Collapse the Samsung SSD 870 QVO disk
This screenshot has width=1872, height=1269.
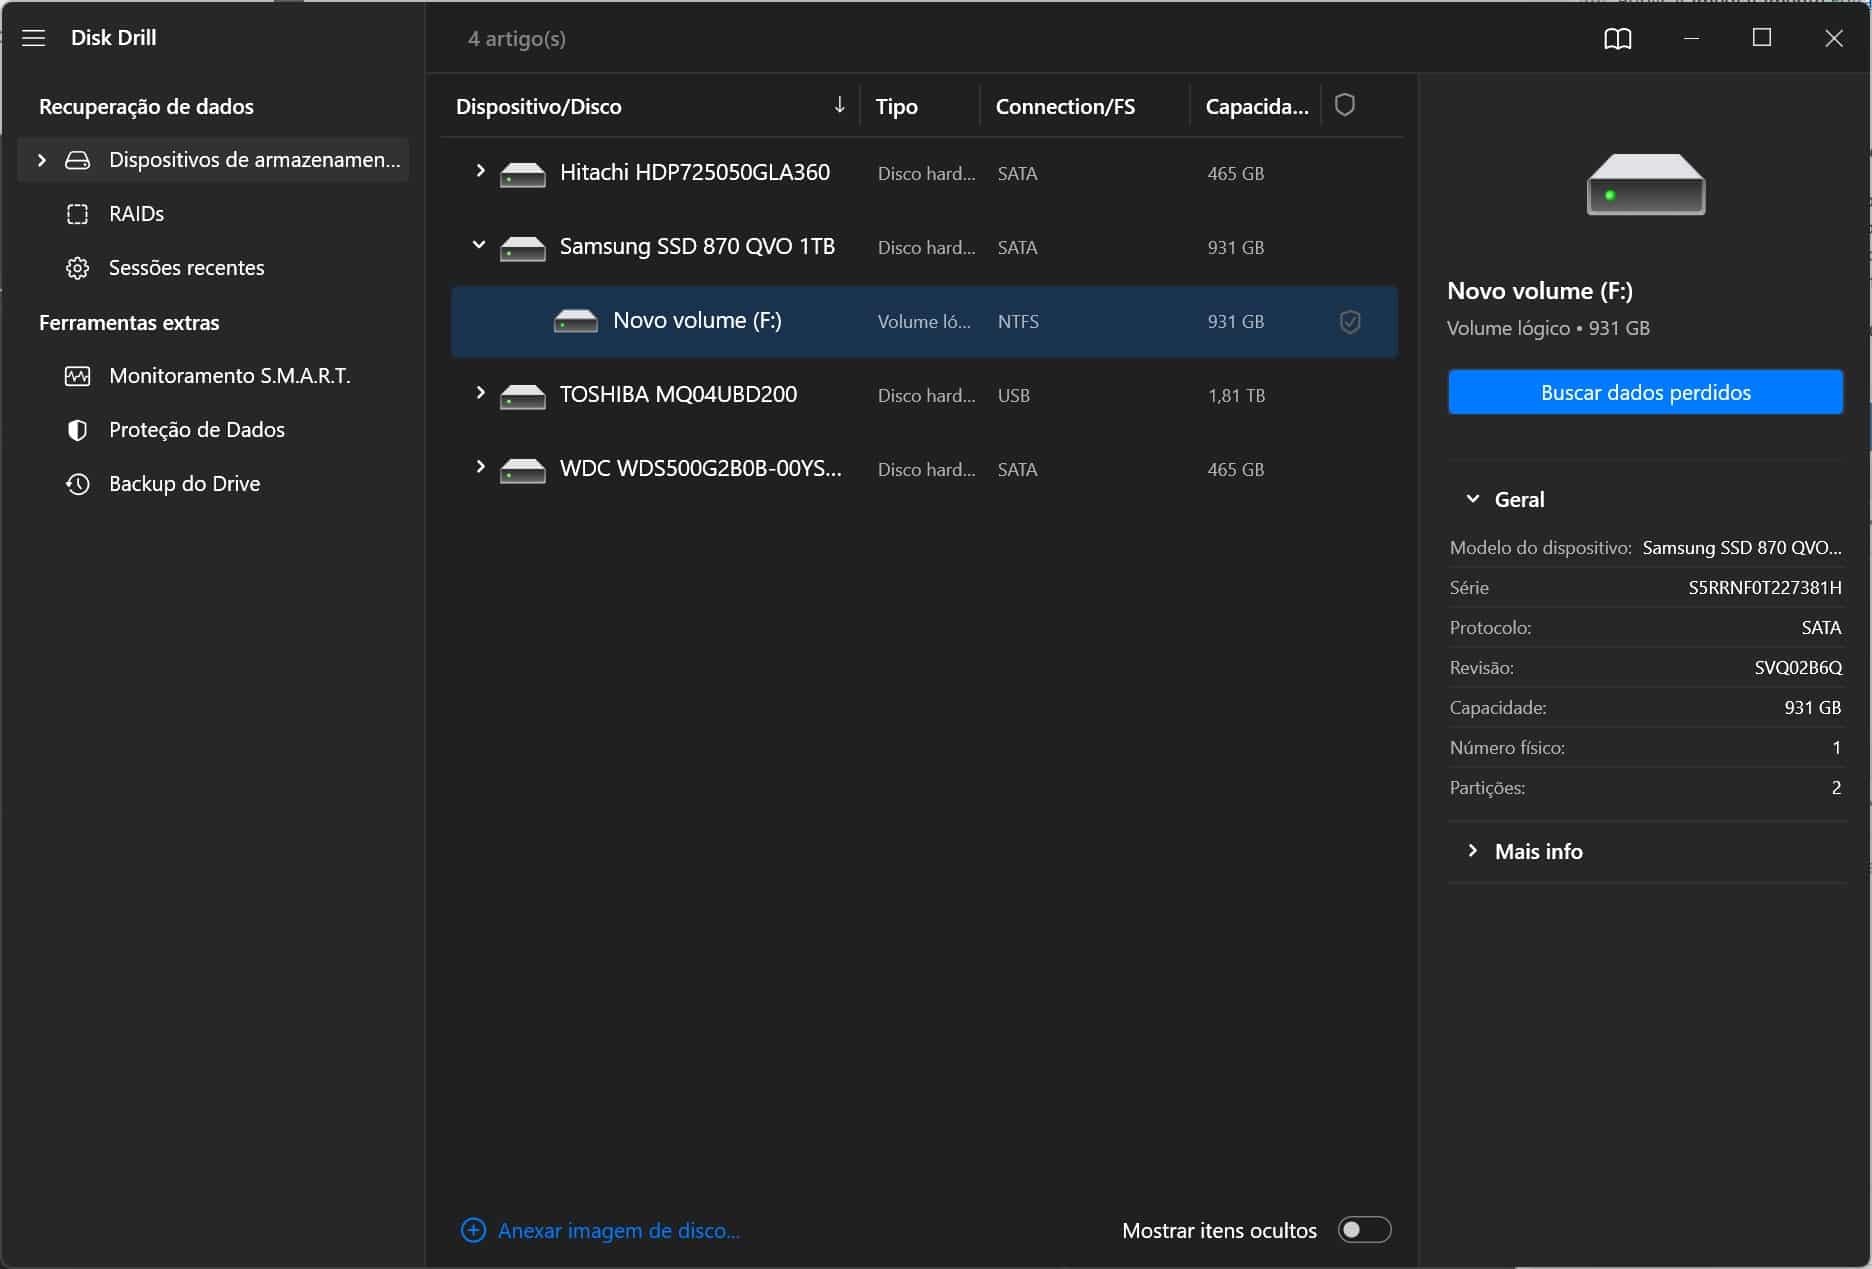tap(479, 245)
